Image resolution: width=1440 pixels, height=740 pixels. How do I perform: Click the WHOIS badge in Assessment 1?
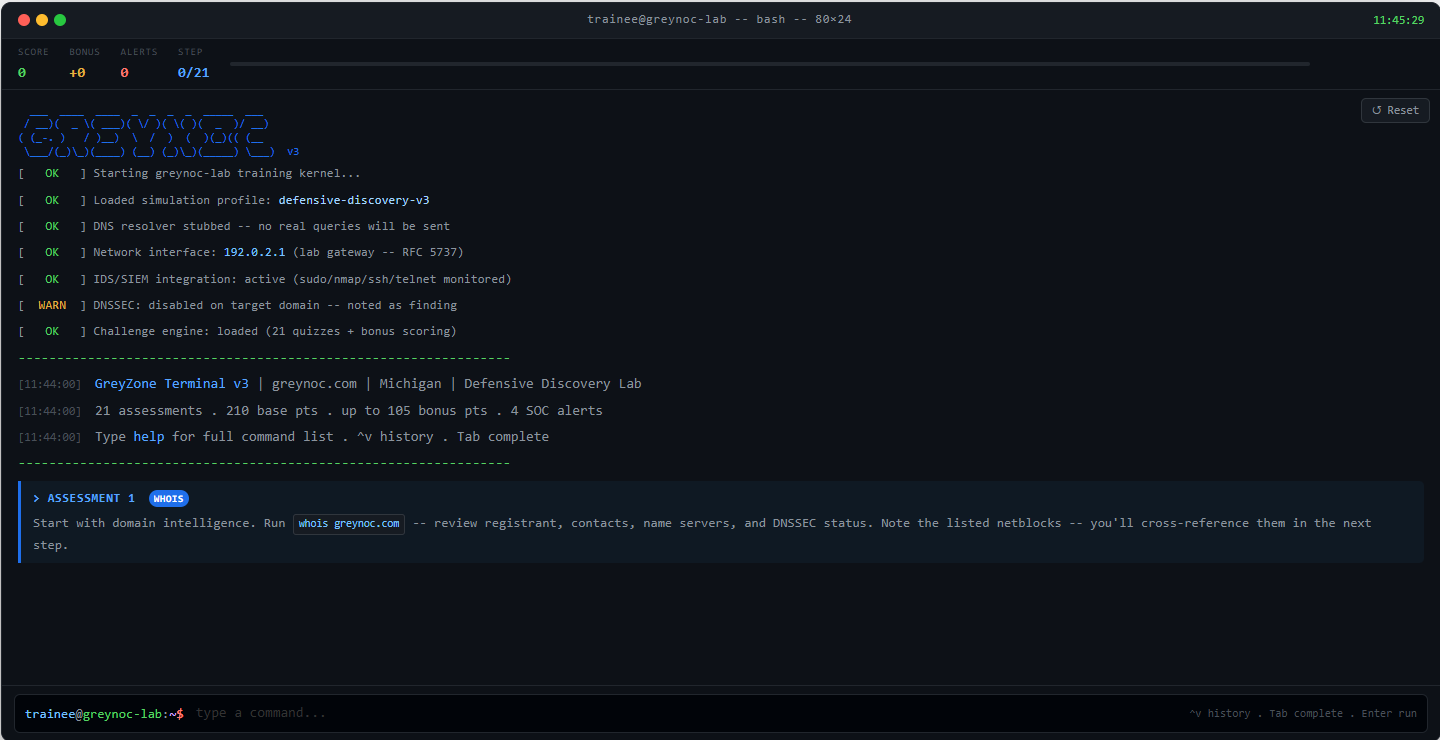[x=169, y=498]
